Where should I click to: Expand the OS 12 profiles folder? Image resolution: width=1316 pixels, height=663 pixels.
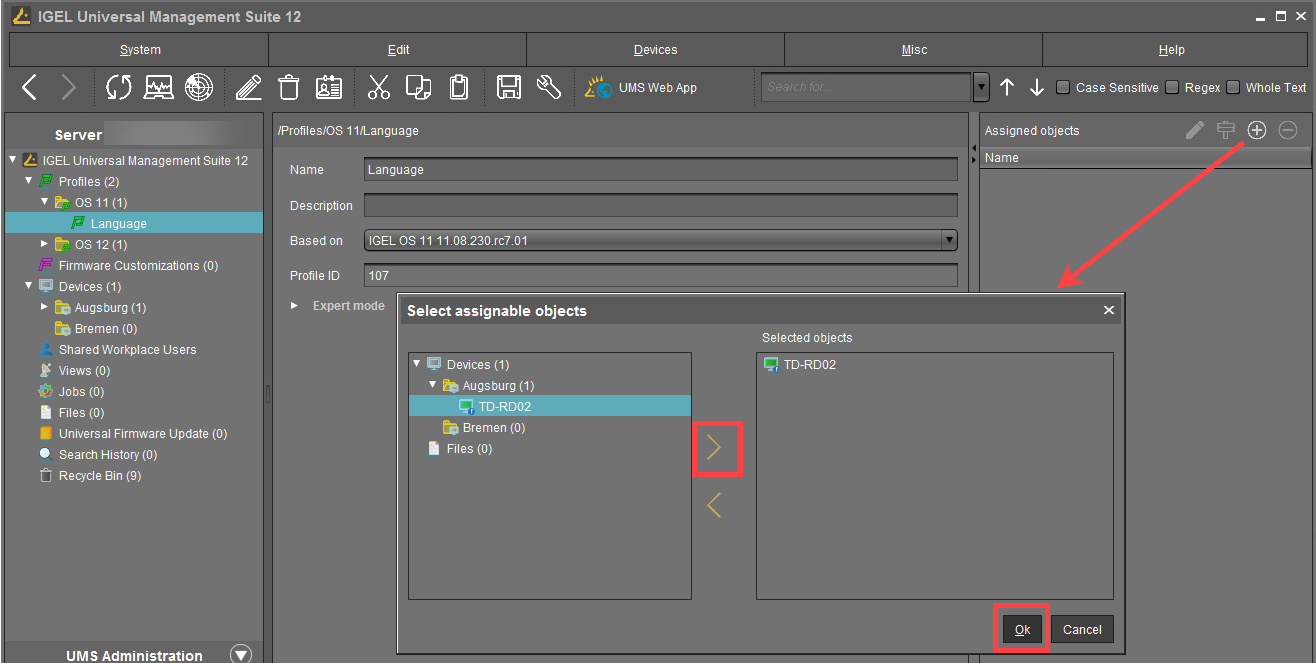click(44, 244)
